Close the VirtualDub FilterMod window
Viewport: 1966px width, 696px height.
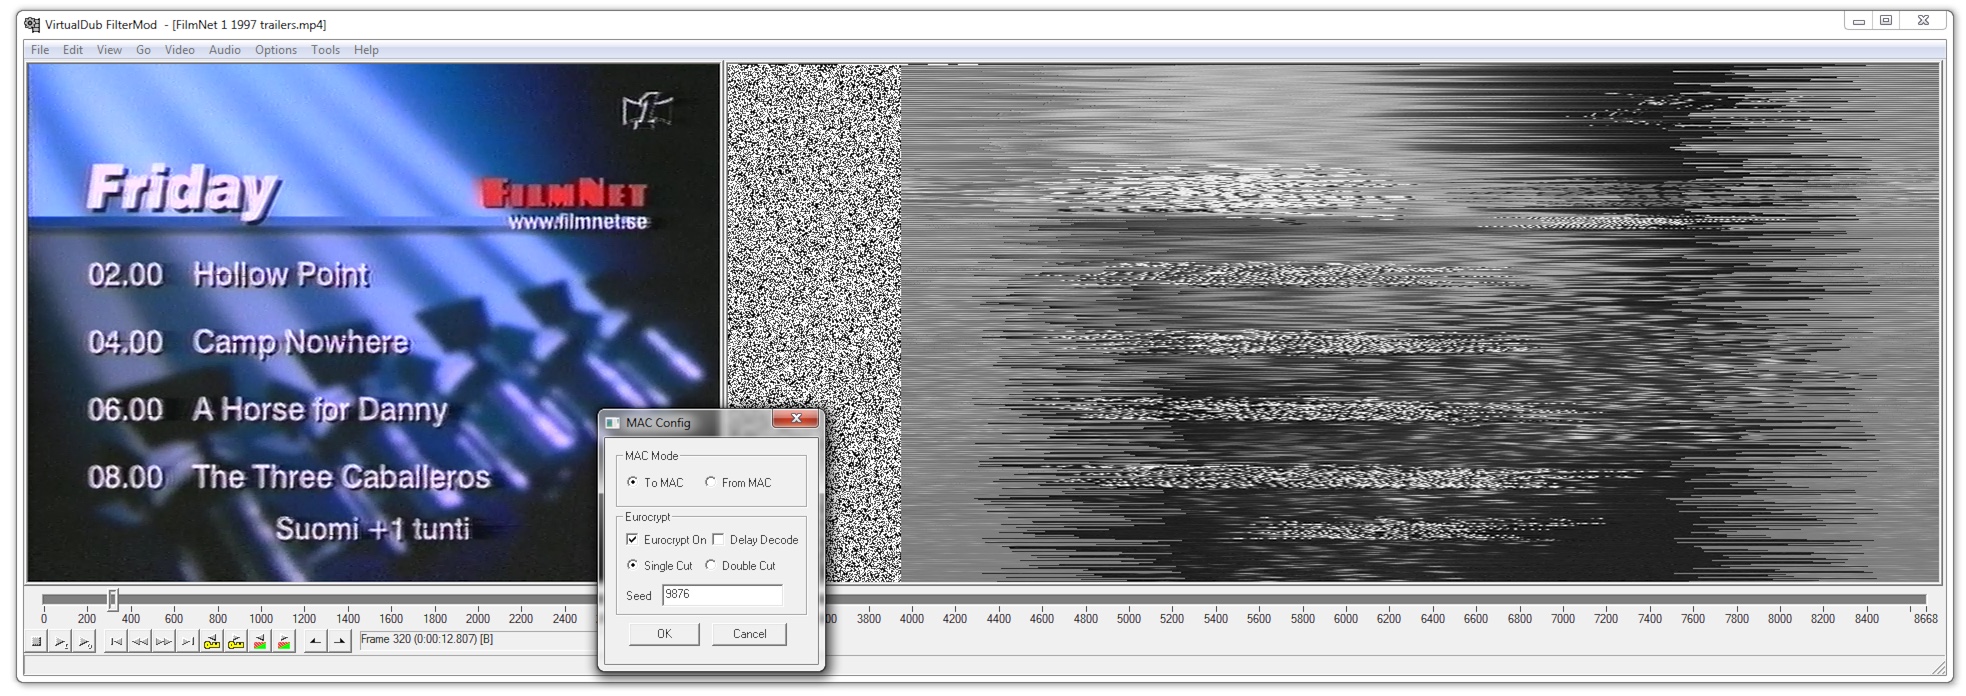click(1923, 21)
